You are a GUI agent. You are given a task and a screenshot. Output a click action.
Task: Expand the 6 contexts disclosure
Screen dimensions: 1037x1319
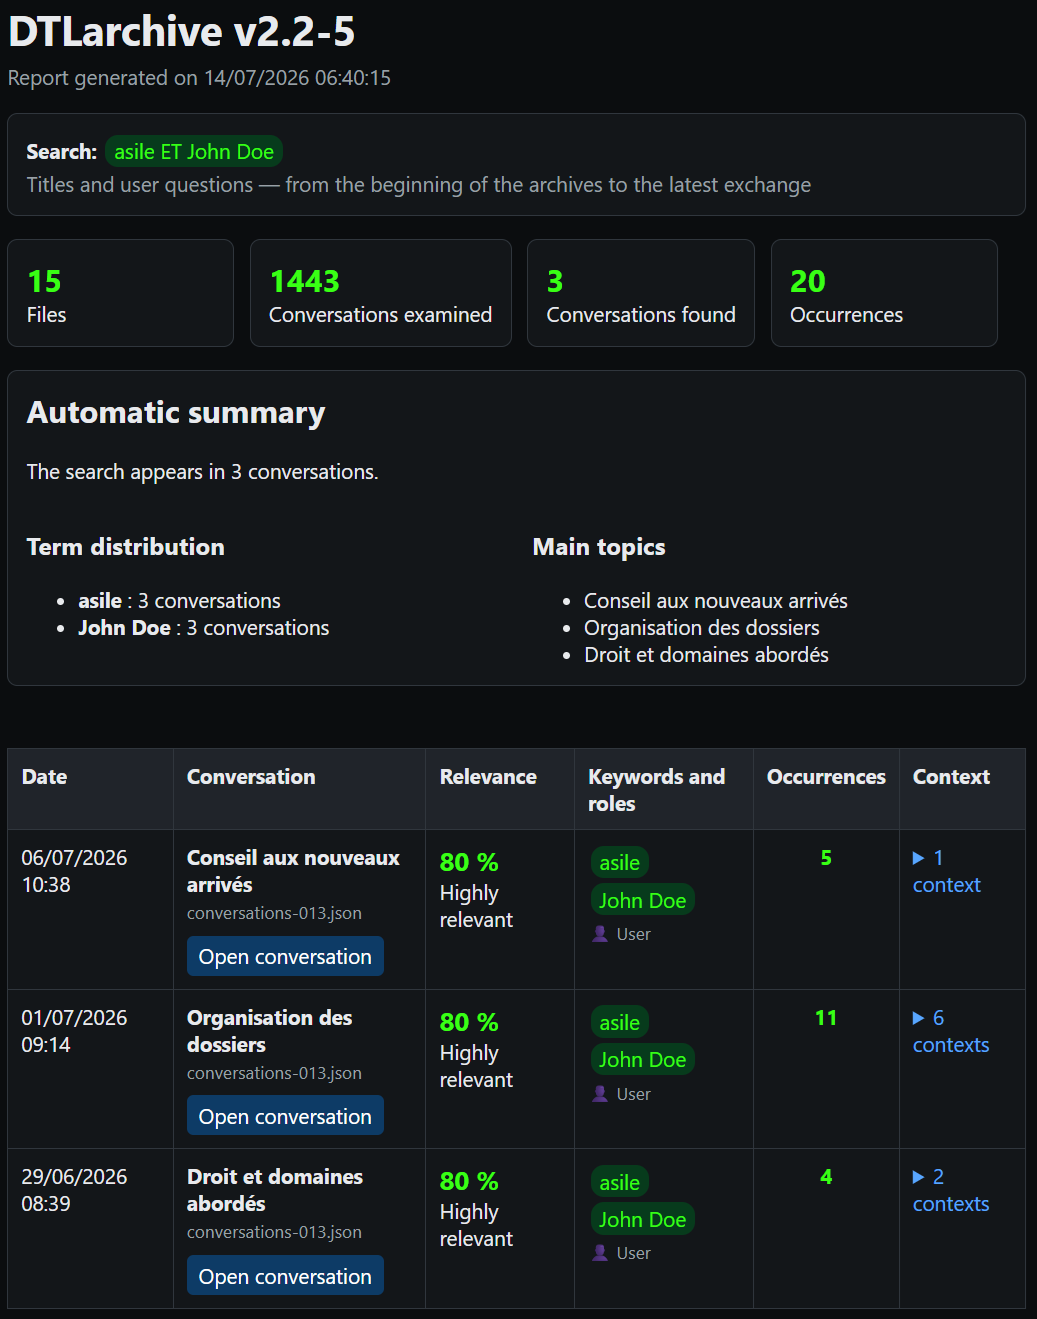950,1031
